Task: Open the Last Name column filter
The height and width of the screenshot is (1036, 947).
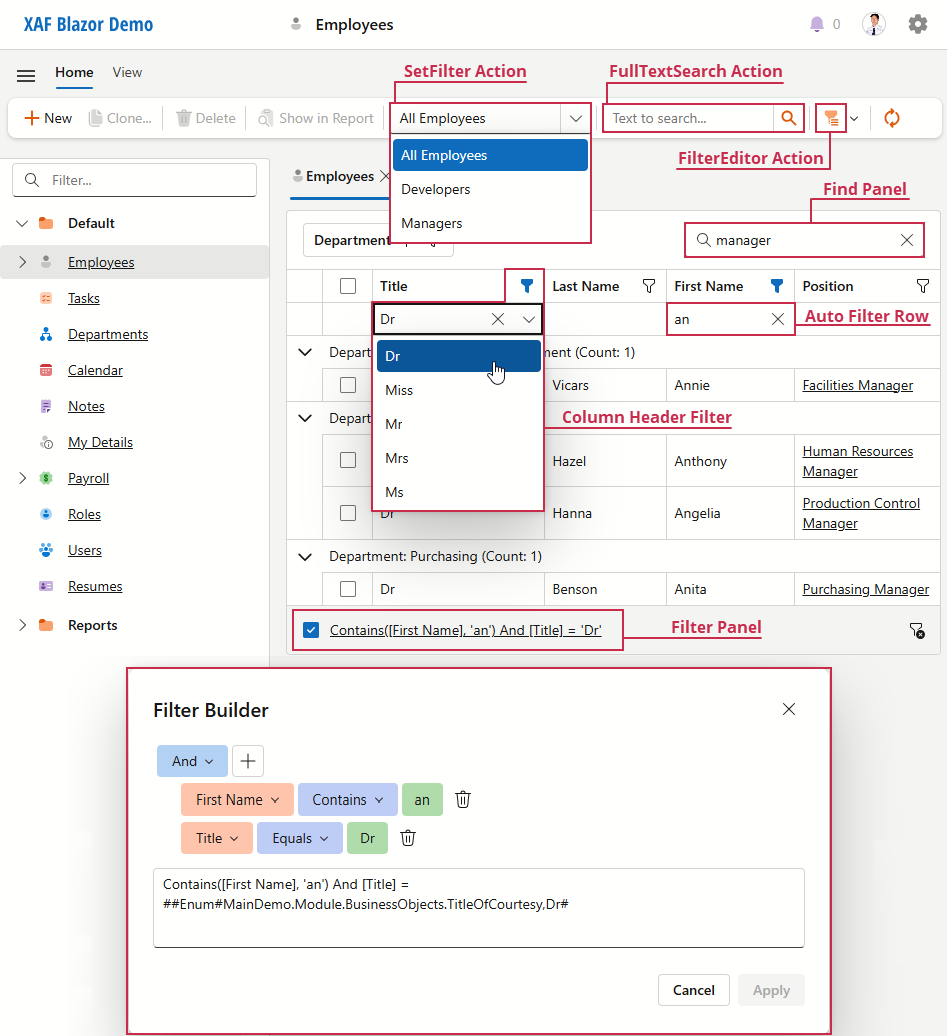Action: (649, 286)
